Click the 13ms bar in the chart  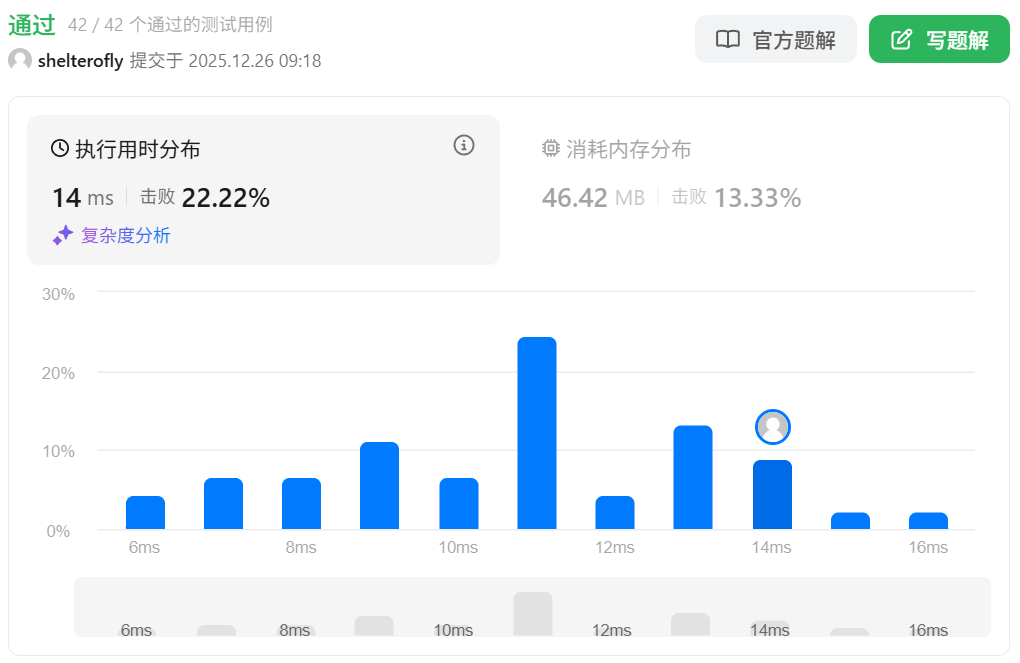pyautogui.click(x=693, y=477)
